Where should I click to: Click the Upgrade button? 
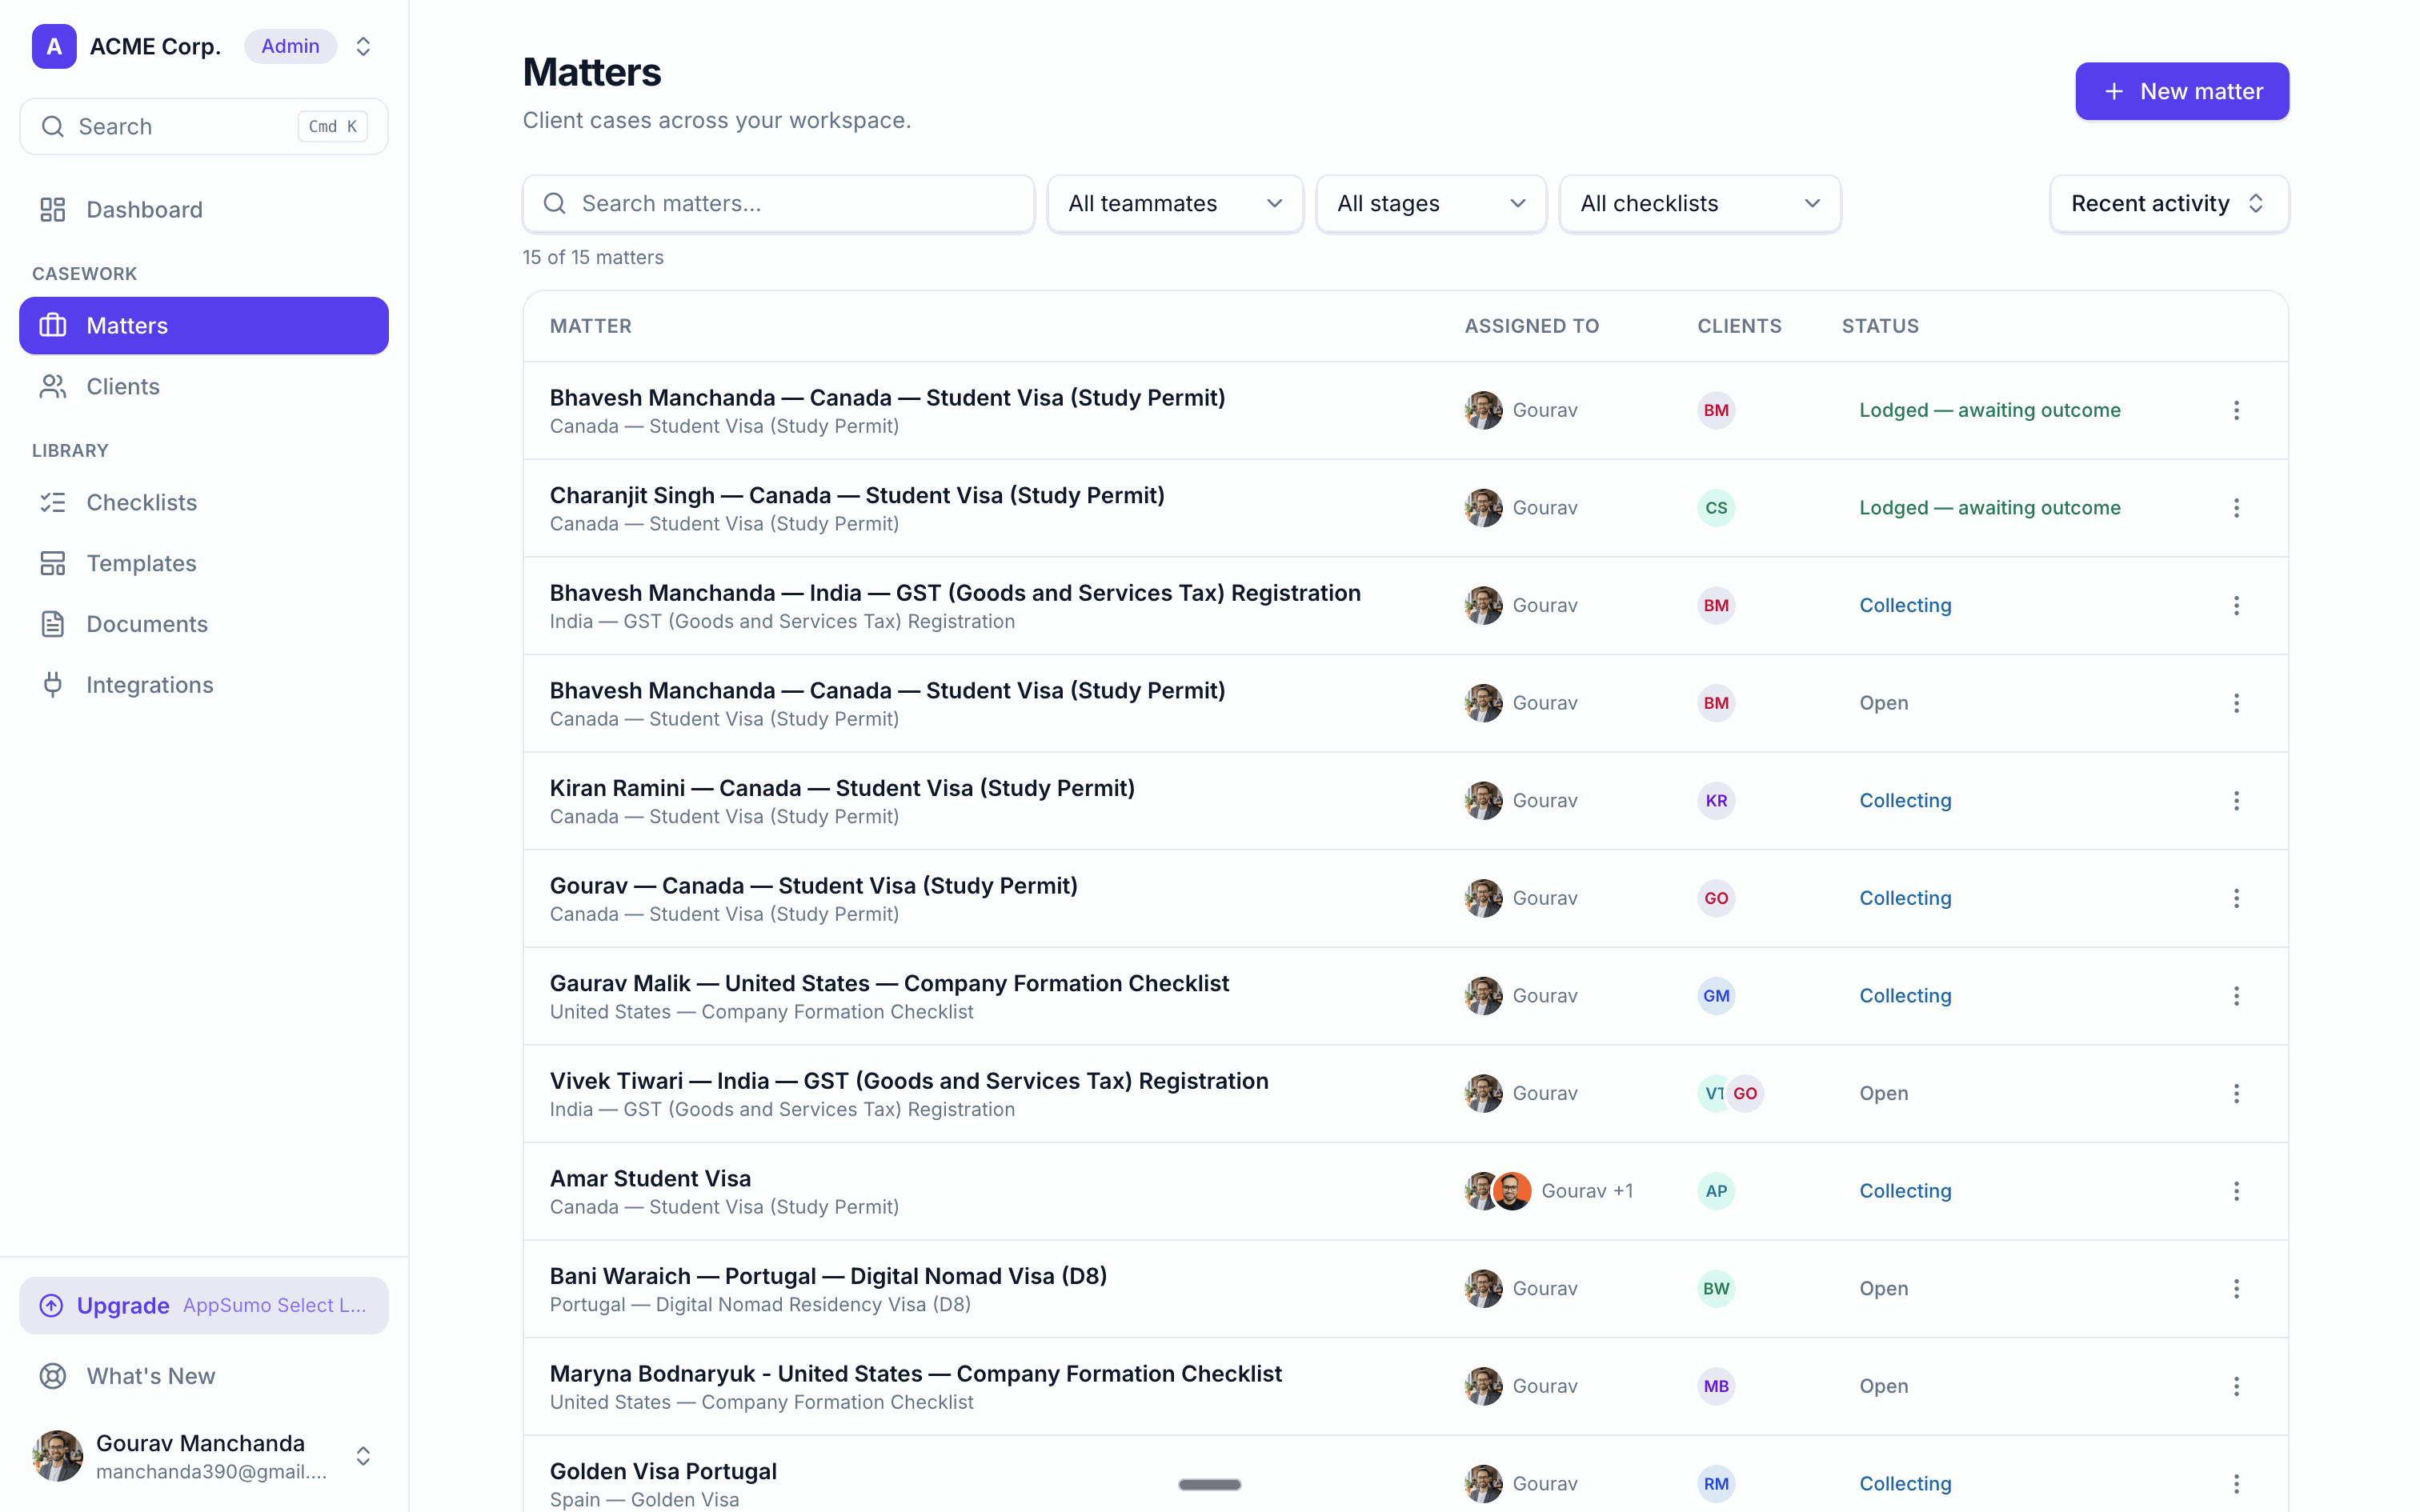[x=204, y=1305]
